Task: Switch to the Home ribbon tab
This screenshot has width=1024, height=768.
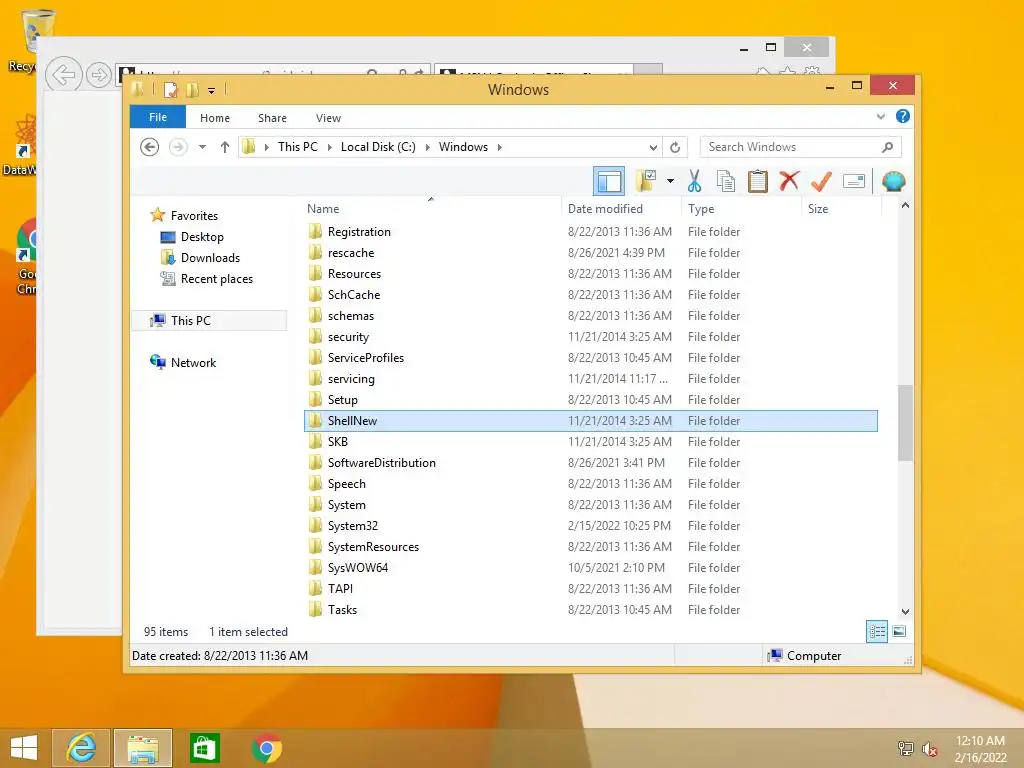Action: 215,118
